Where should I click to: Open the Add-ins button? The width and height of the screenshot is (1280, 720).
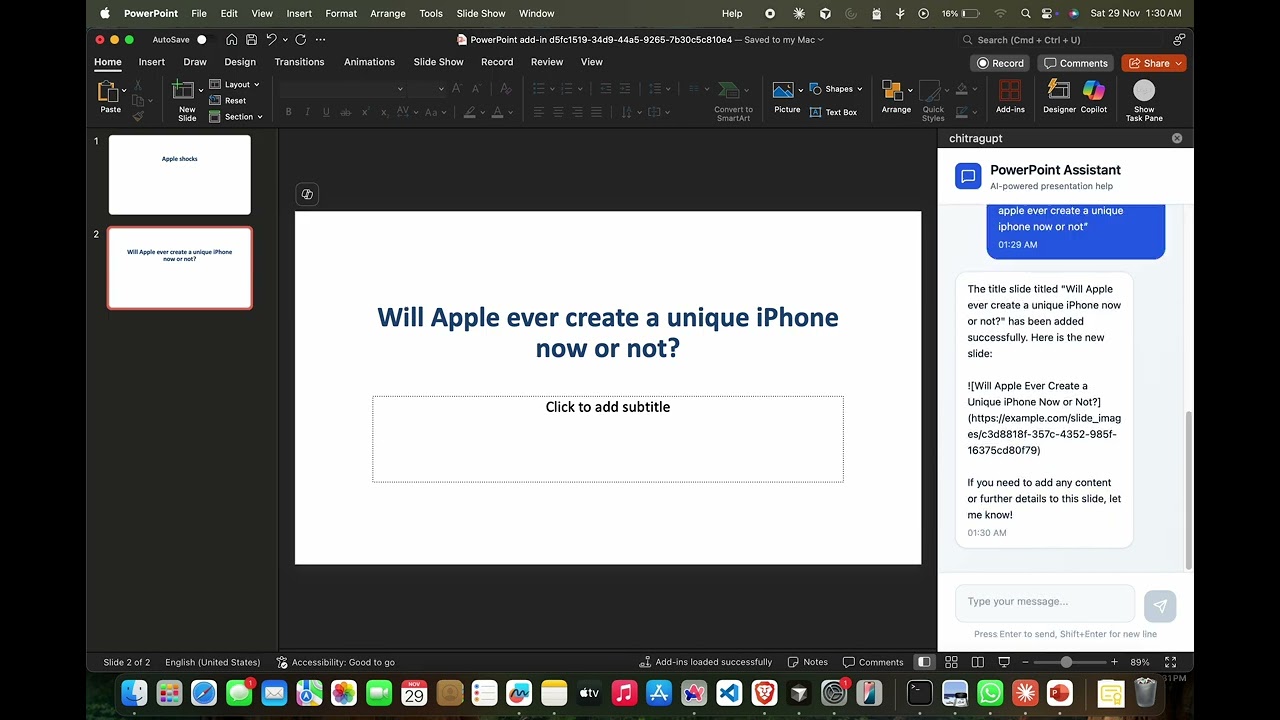click(1010, 97)
